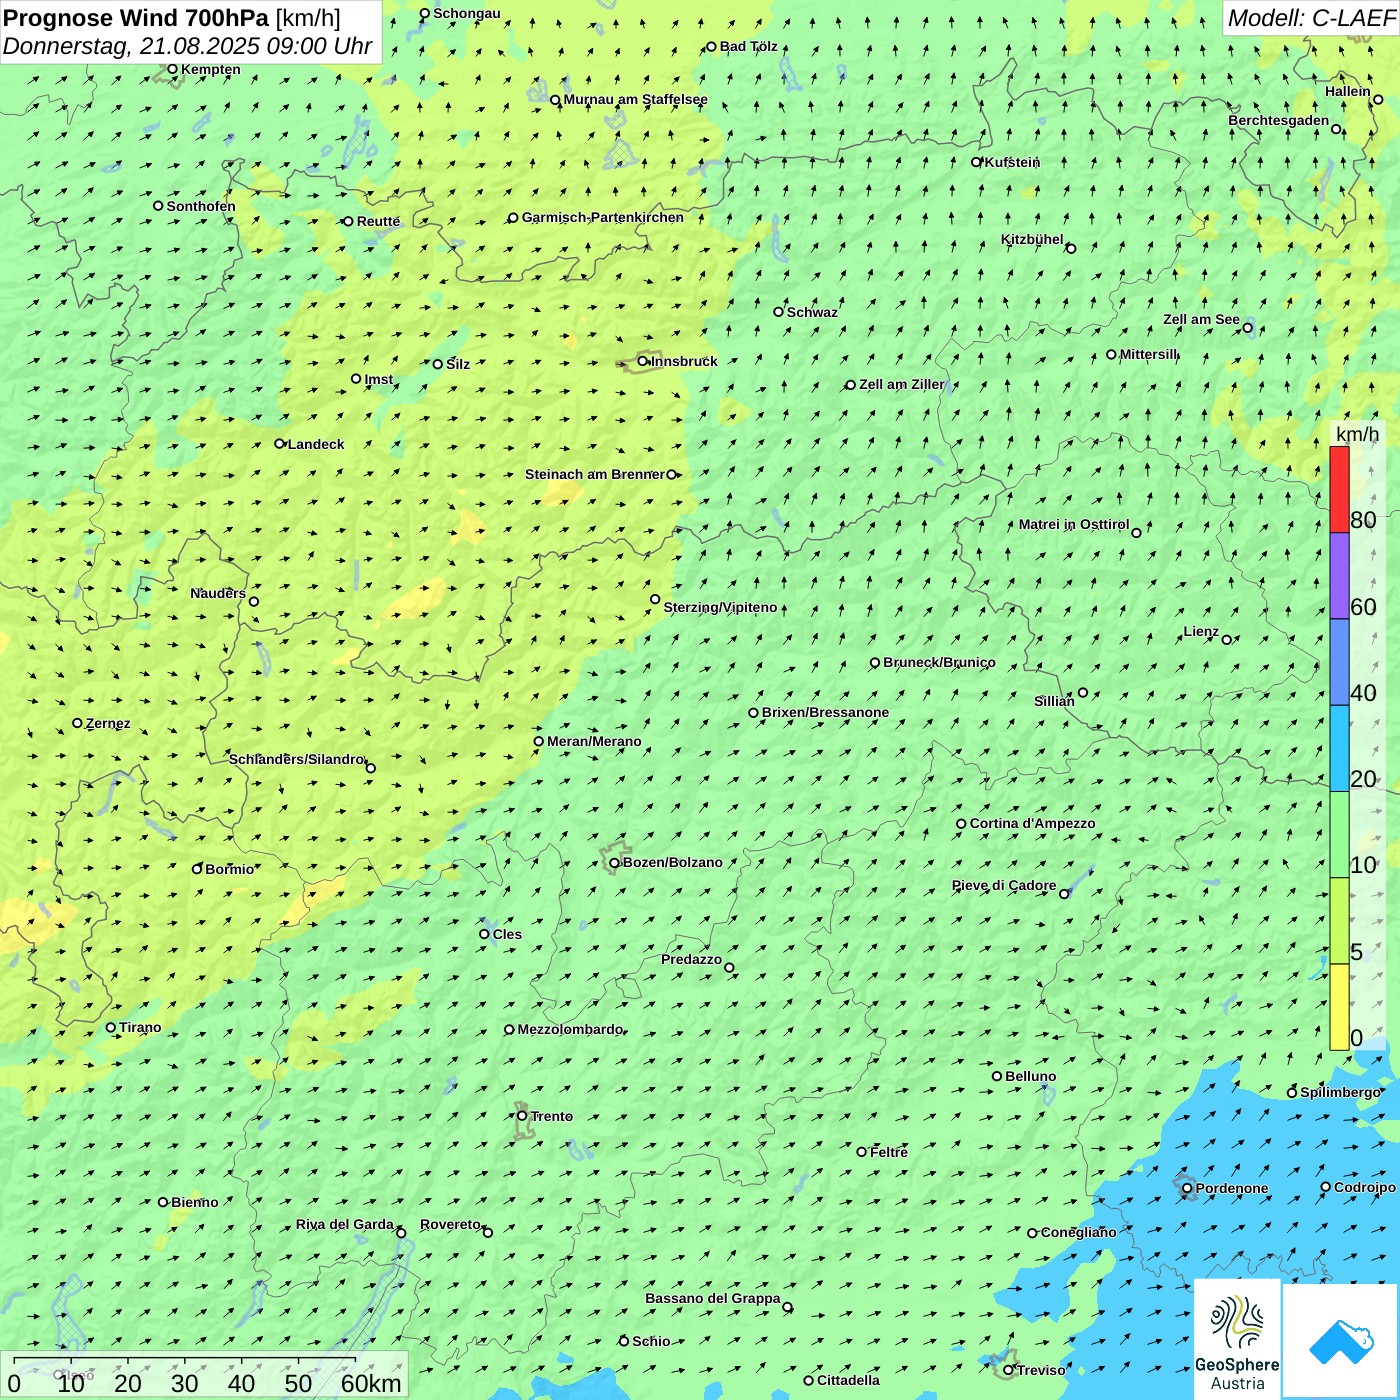
Task: Click the Hallein location dot
Action: tap(1378, 100)
